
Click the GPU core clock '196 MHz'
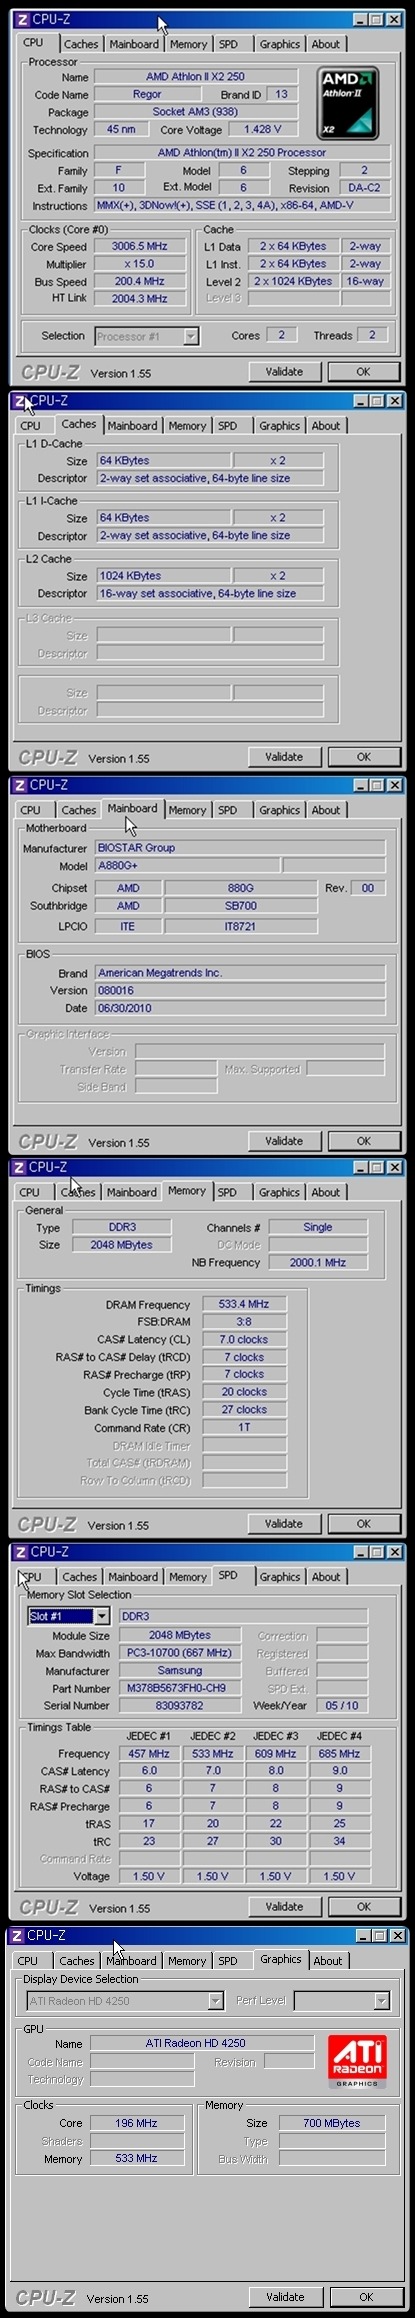[136, 2123]
